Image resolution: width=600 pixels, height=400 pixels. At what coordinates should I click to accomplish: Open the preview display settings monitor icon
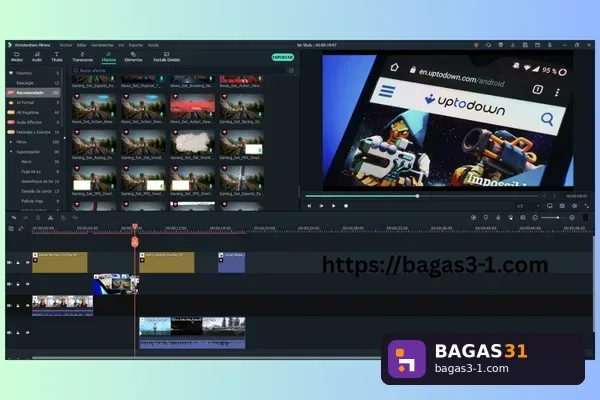tap(550, 206)
